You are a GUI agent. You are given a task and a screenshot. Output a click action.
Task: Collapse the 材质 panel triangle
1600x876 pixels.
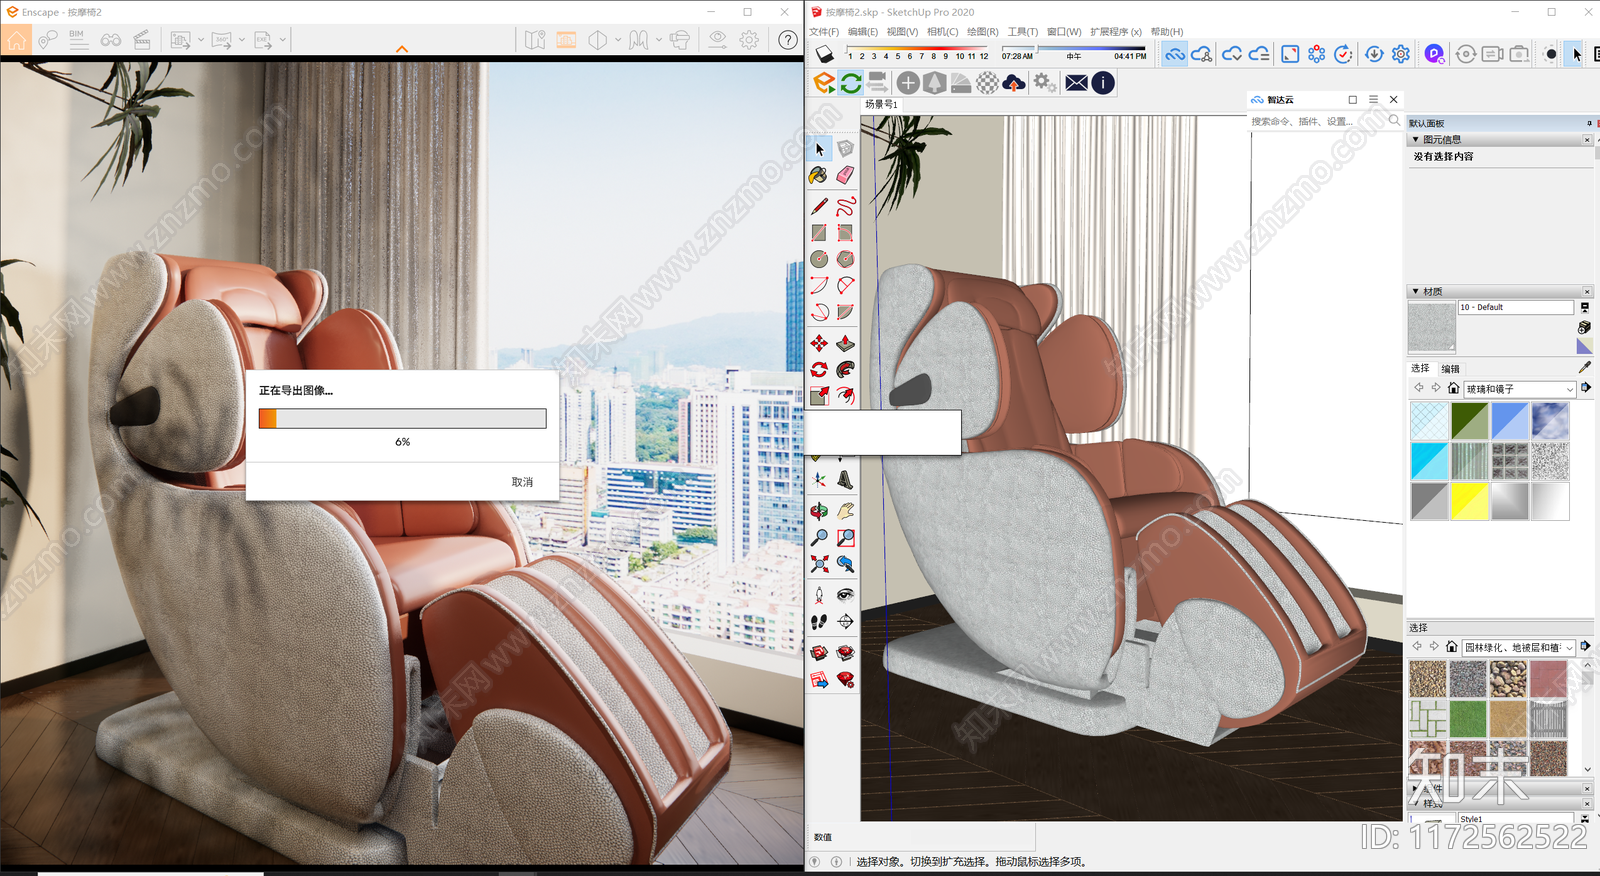1415,292
